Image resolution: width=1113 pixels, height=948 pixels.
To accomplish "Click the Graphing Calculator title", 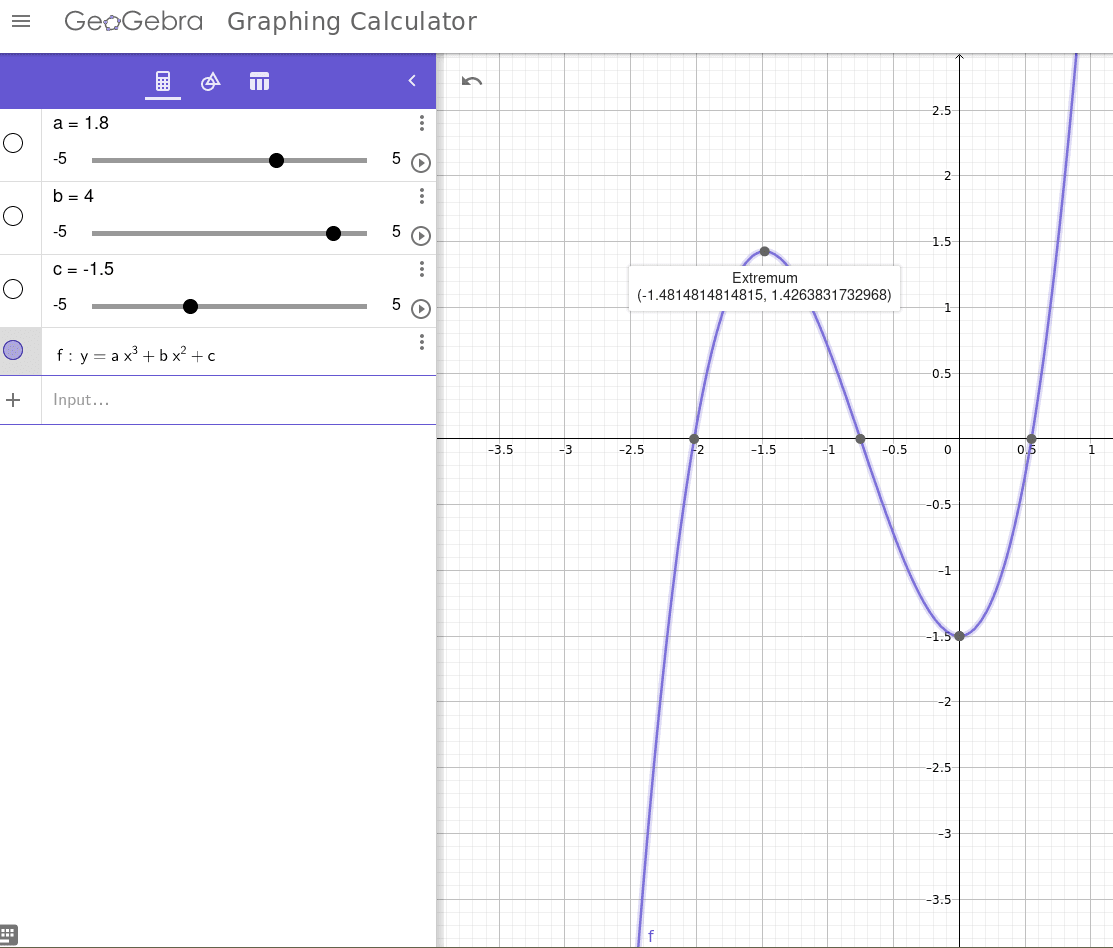I will tap(352, 21).
